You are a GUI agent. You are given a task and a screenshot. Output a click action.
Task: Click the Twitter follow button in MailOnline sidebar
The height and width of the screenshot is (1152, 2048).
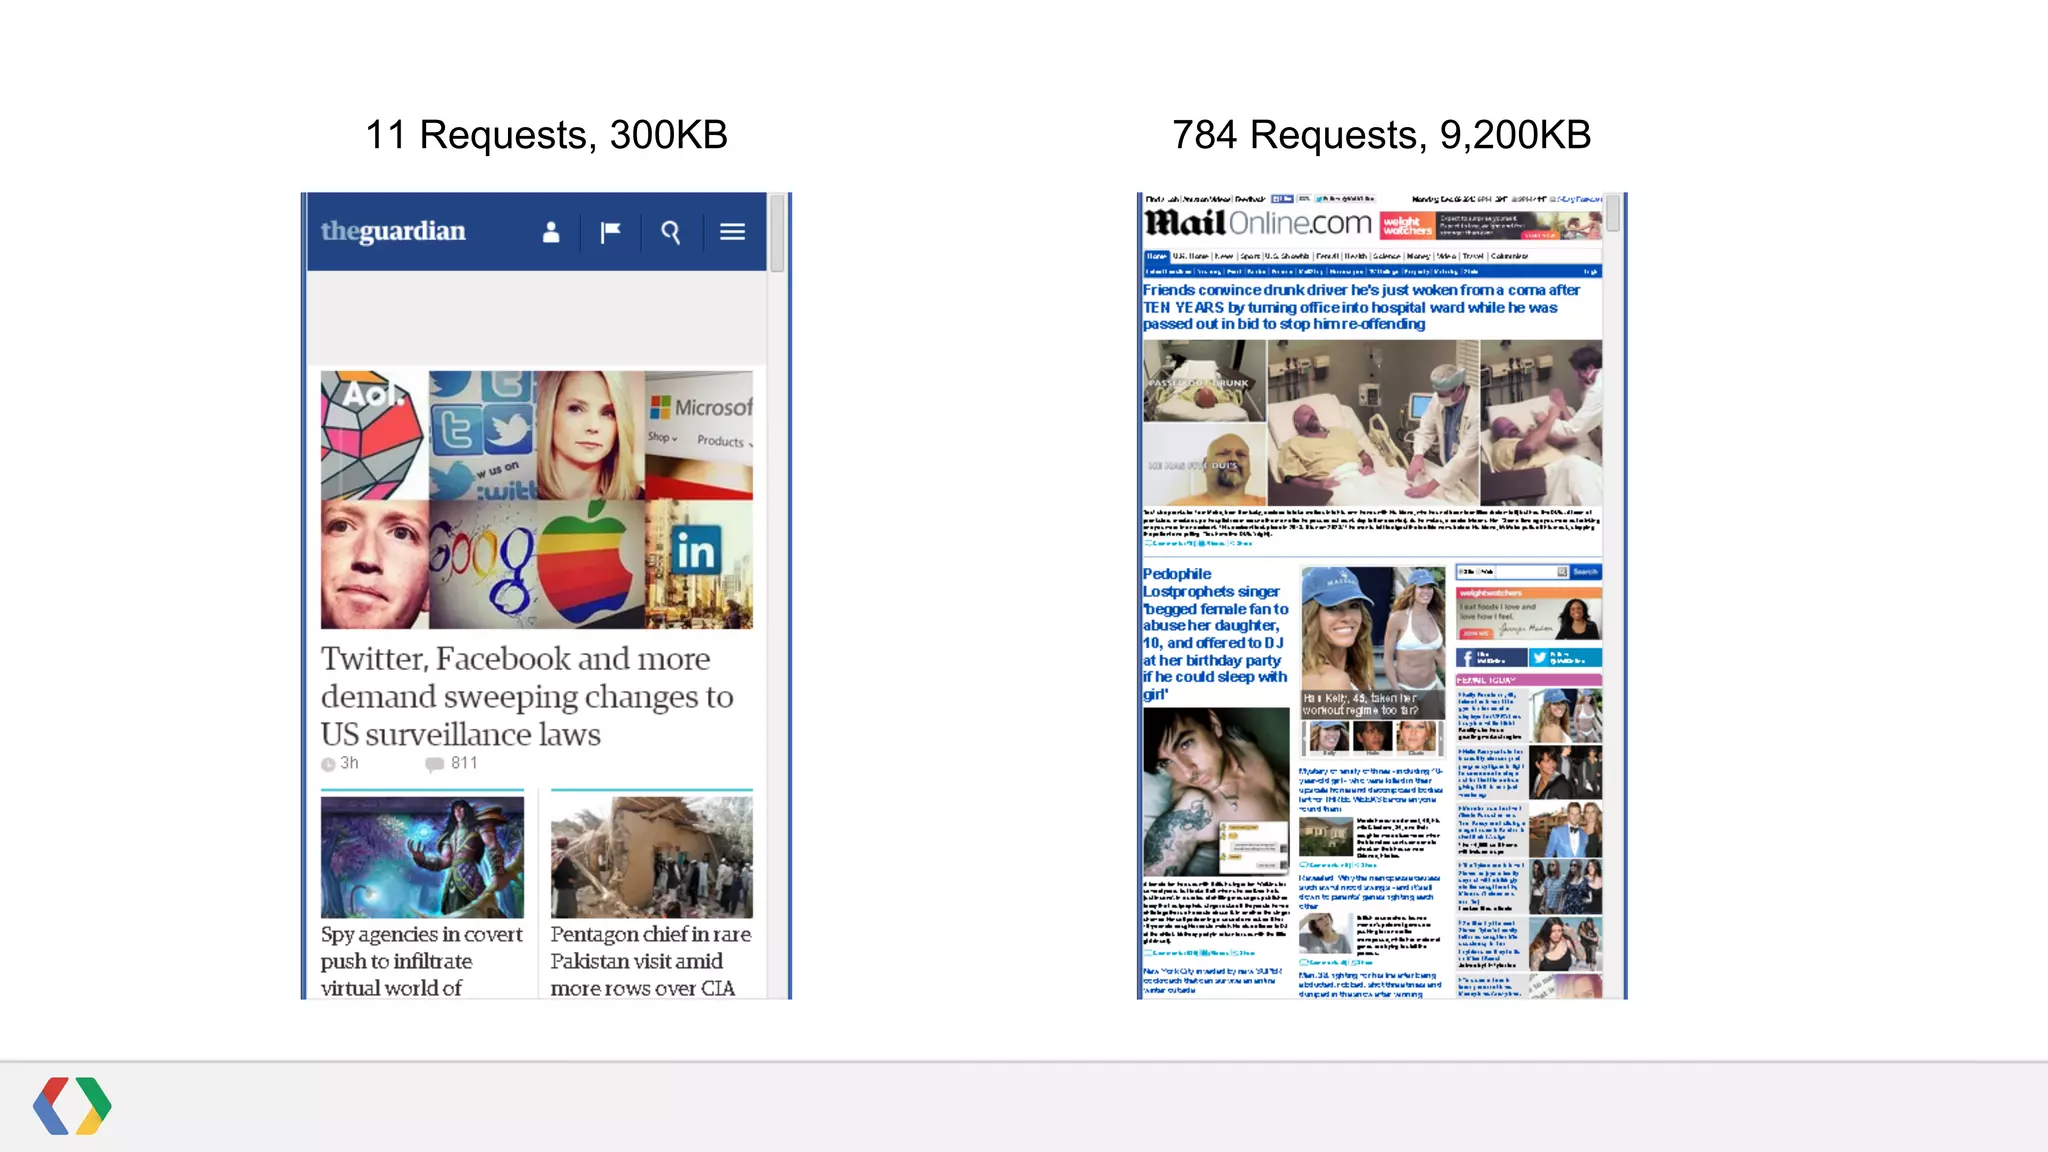point(1566,657)
